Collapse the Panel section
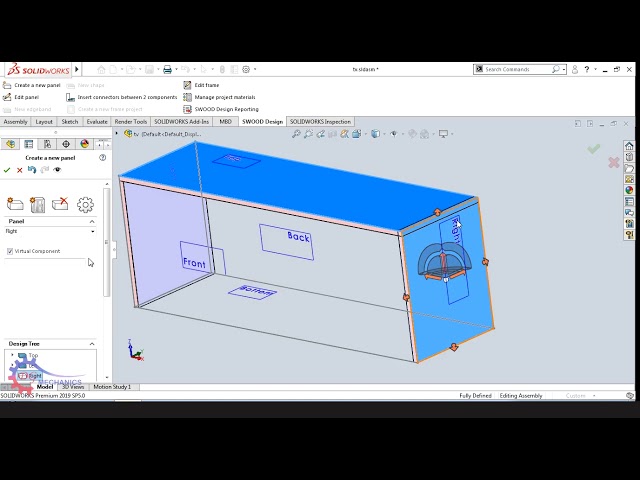This screenshot has height=480, width=640. point(92,221)
